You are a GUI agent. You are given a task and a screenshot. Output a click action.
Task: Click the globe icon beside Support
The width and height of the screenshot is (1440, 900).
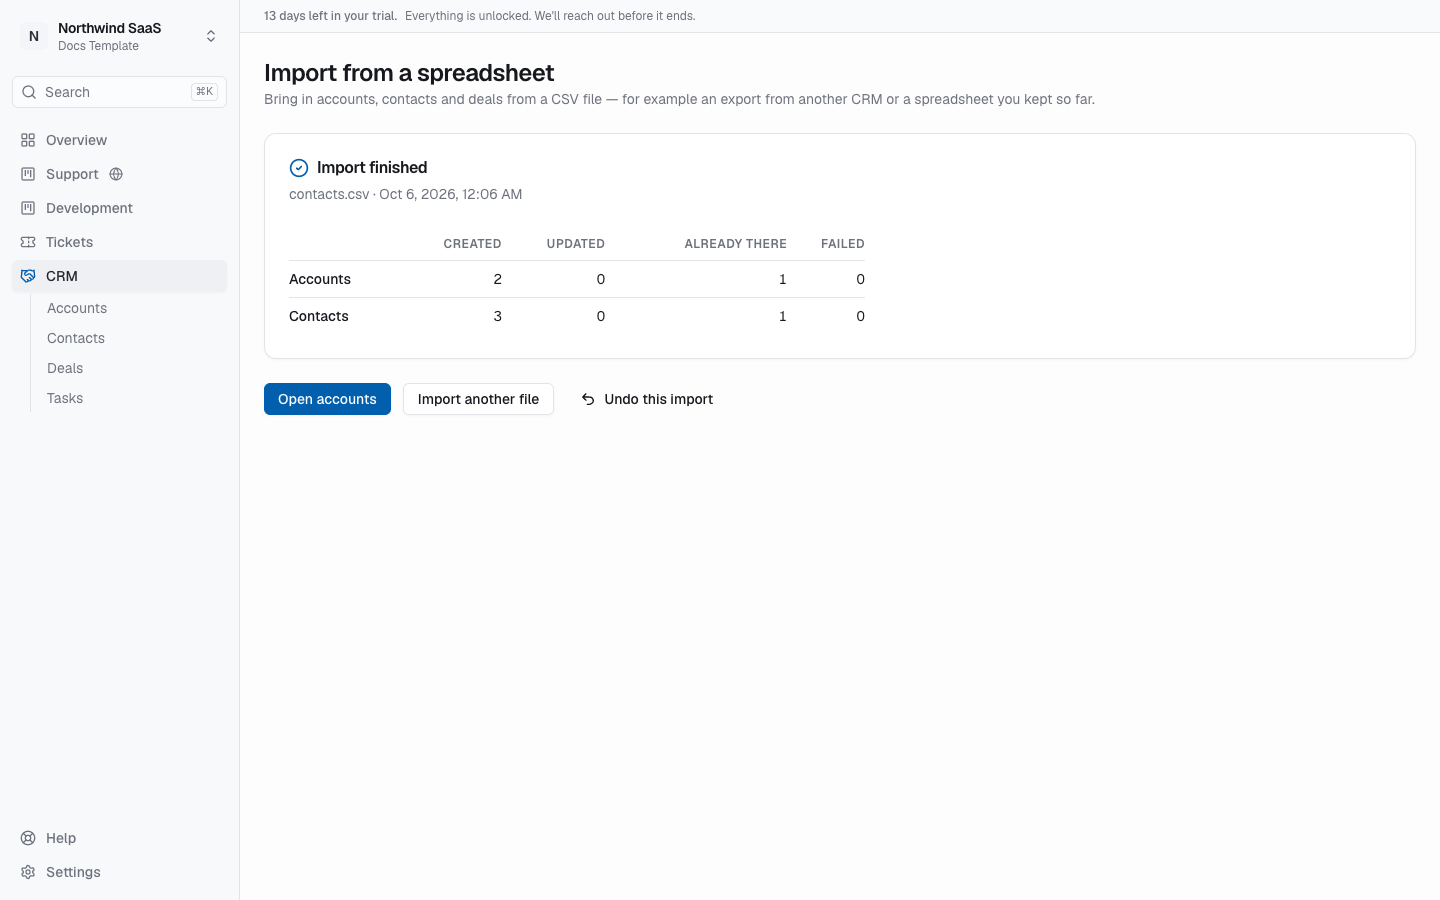(116, 174)
